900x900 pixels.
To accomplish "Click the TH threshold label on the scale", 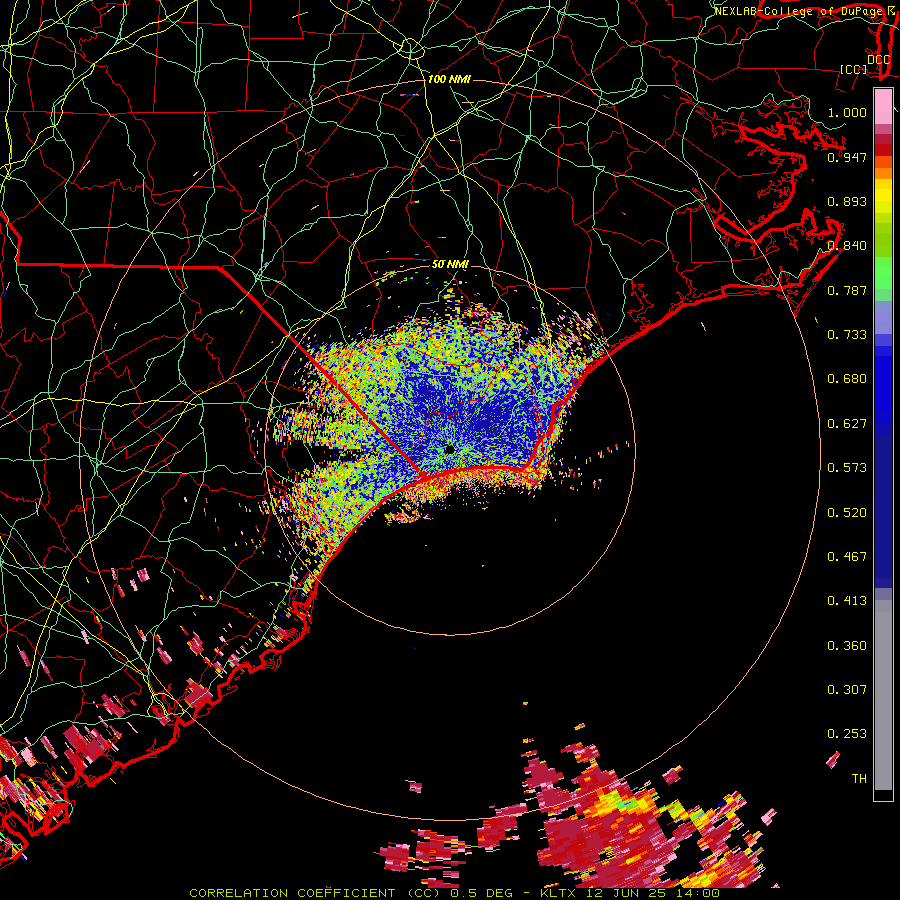I will tap(859, 779).
